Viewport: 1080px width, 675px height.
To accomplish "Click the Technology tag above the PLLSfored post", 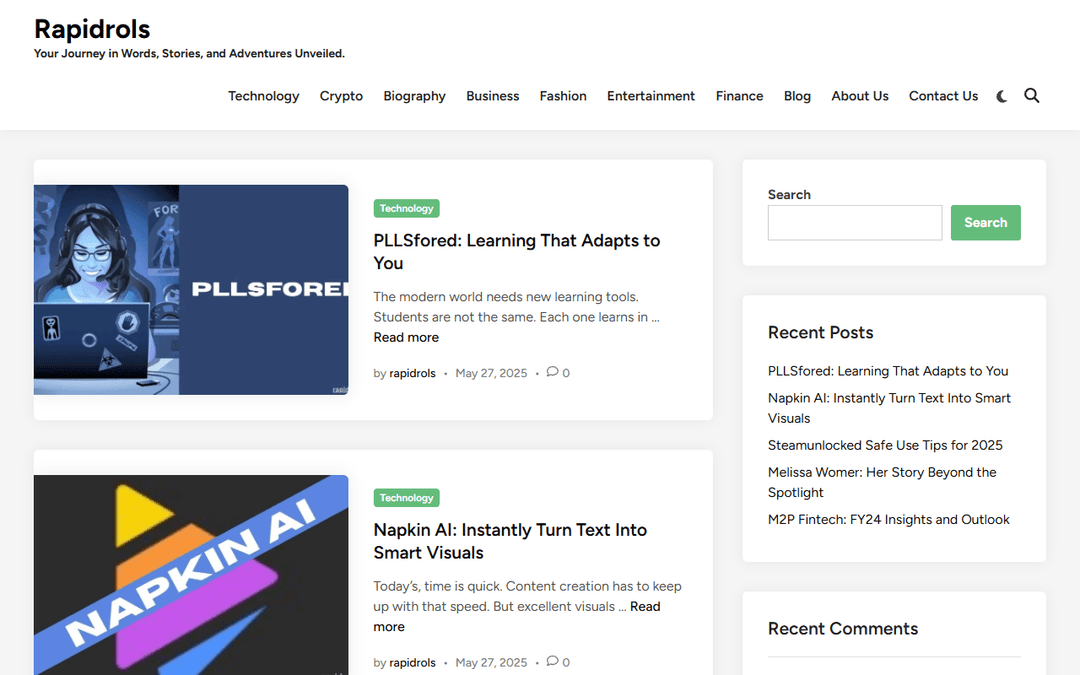I will click(x=406, y=208).
